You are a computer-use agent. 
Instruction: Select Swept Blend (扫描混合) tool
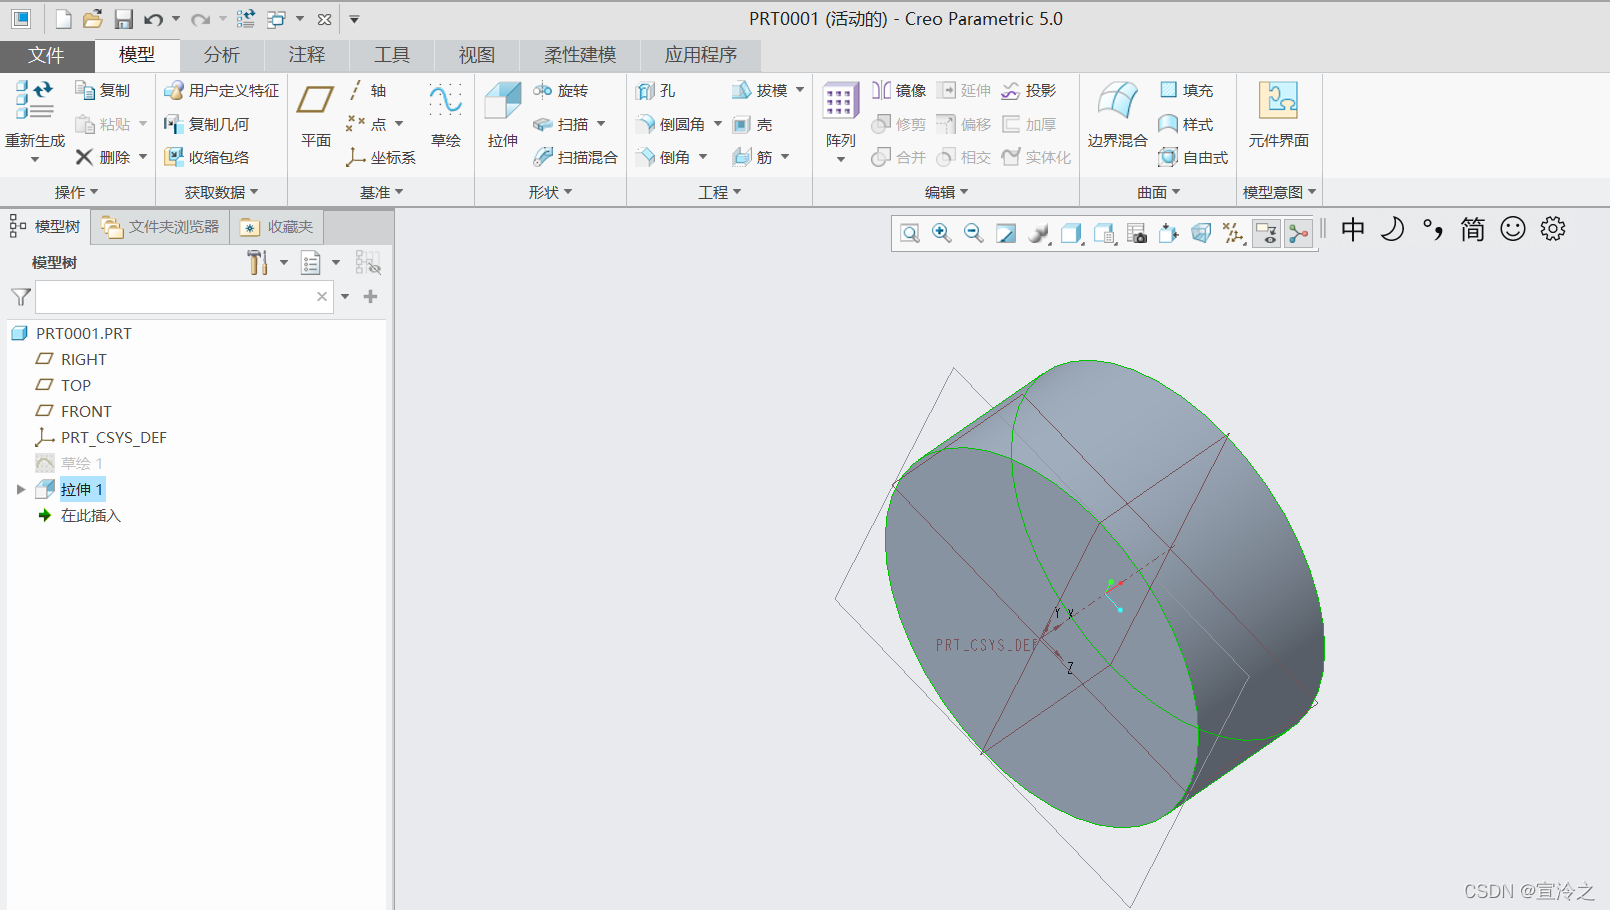[x=575, y=158]
